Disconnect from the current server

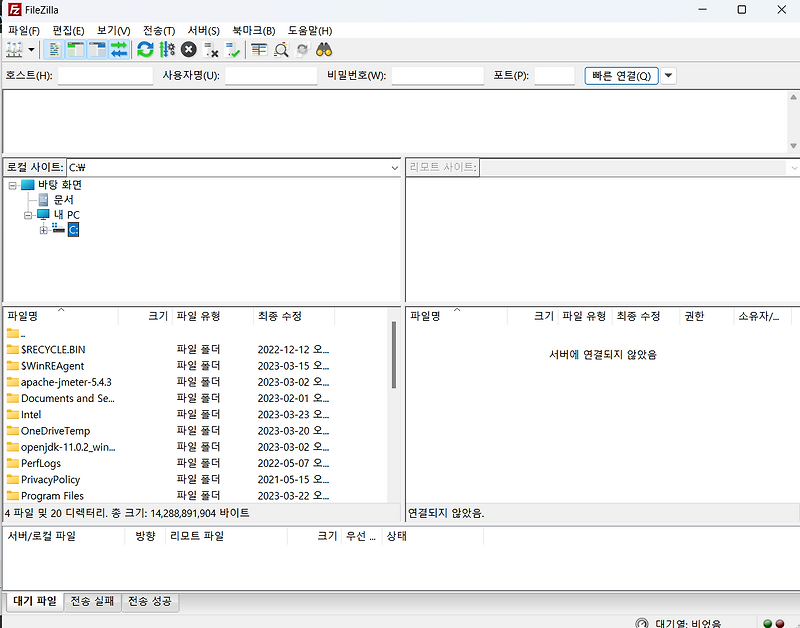(x=211, y=49)
